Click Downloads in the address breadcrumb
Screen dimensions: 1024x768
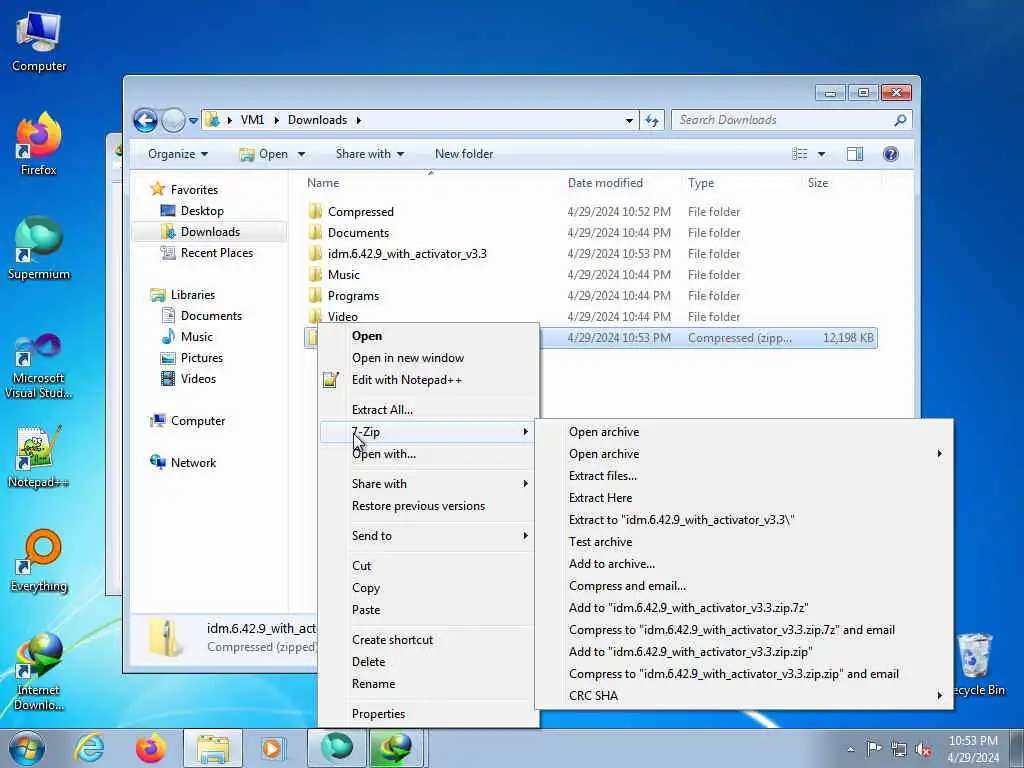tap(317, 120)
